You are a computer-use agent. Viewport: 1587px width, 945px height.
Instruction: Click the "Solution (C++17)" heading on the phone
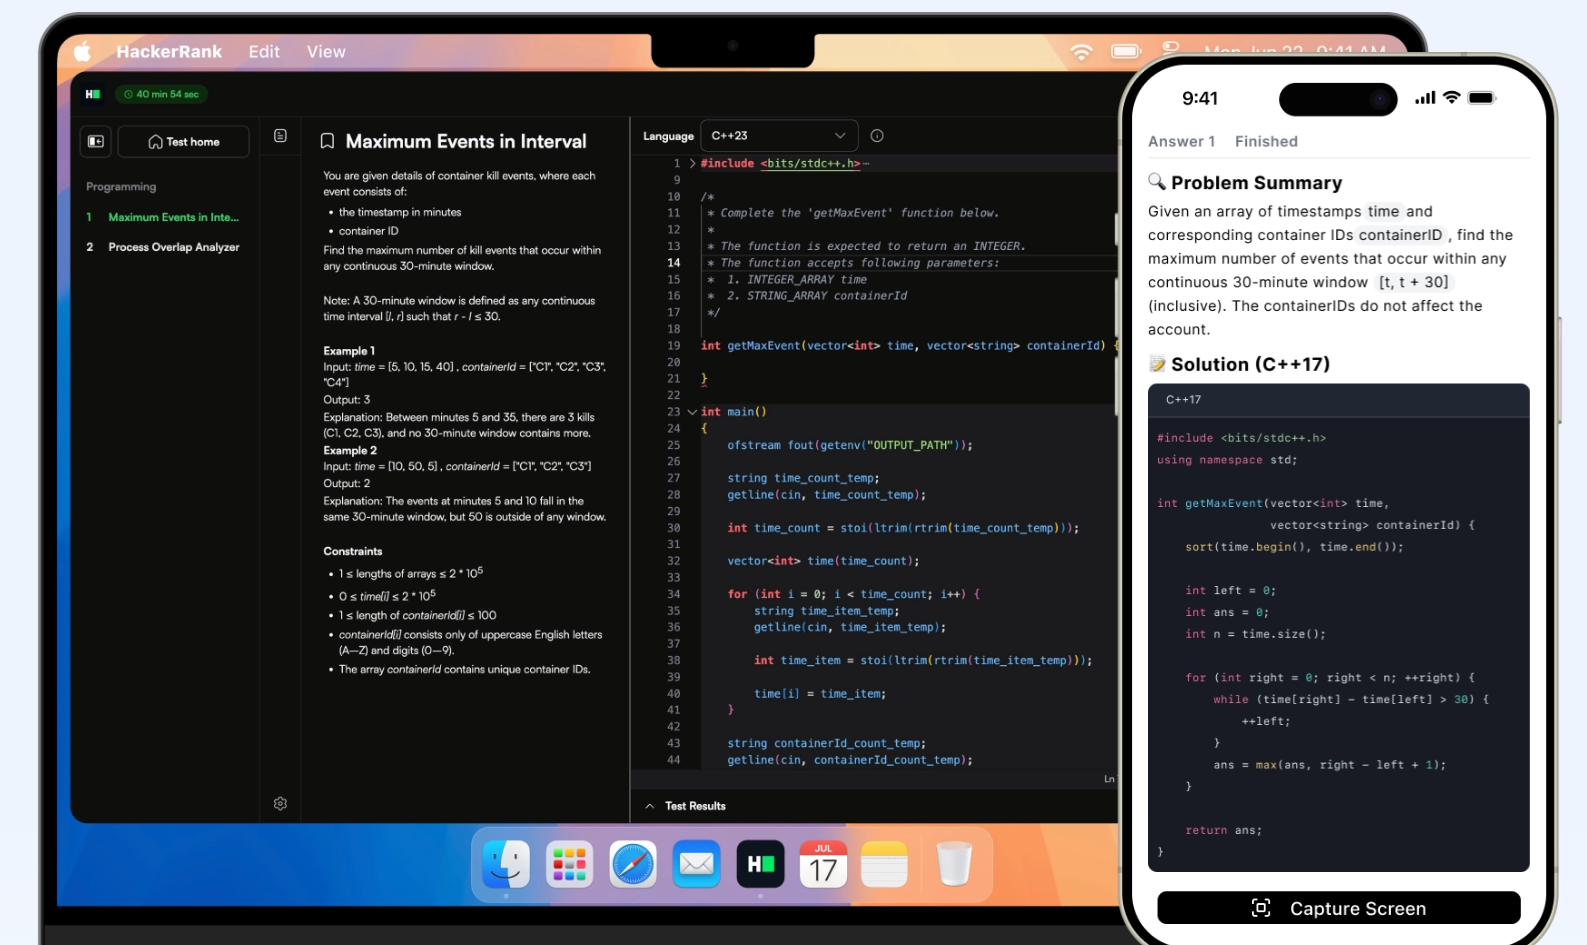click(1250, 365)
